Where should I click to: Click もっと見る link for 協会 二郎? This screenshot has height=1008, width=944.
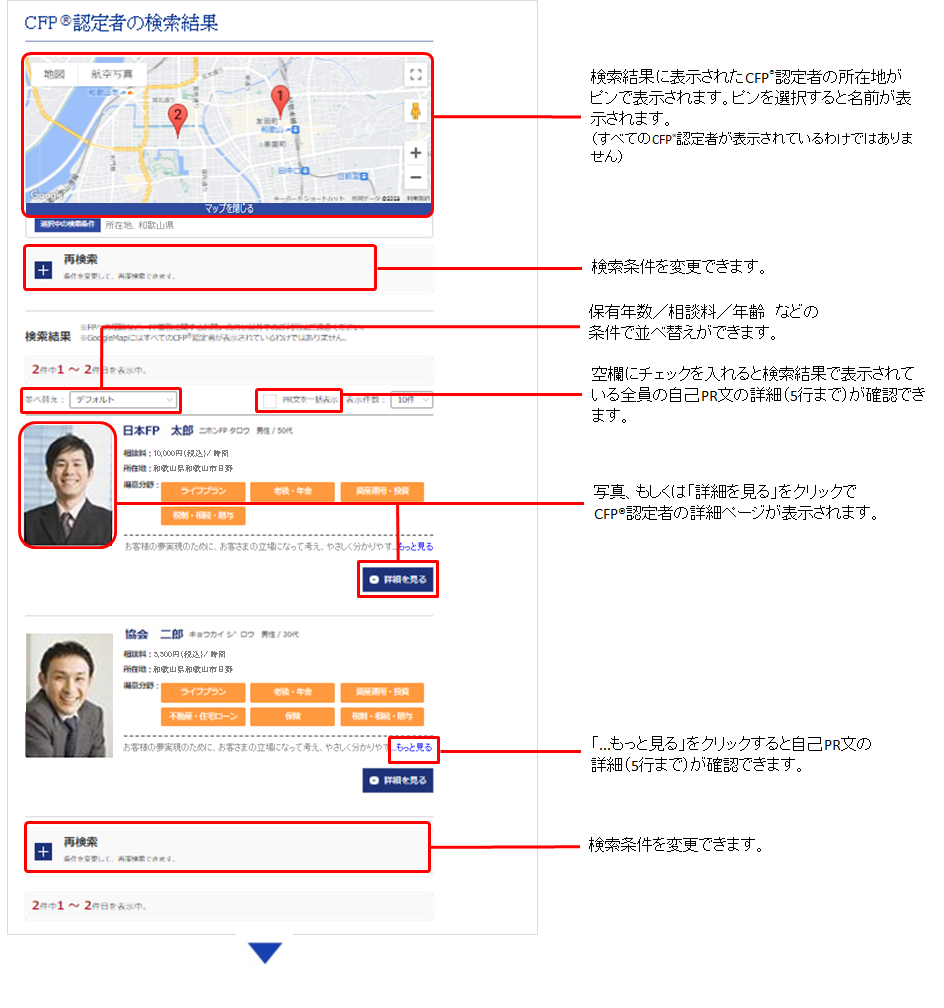click(414, 747)
